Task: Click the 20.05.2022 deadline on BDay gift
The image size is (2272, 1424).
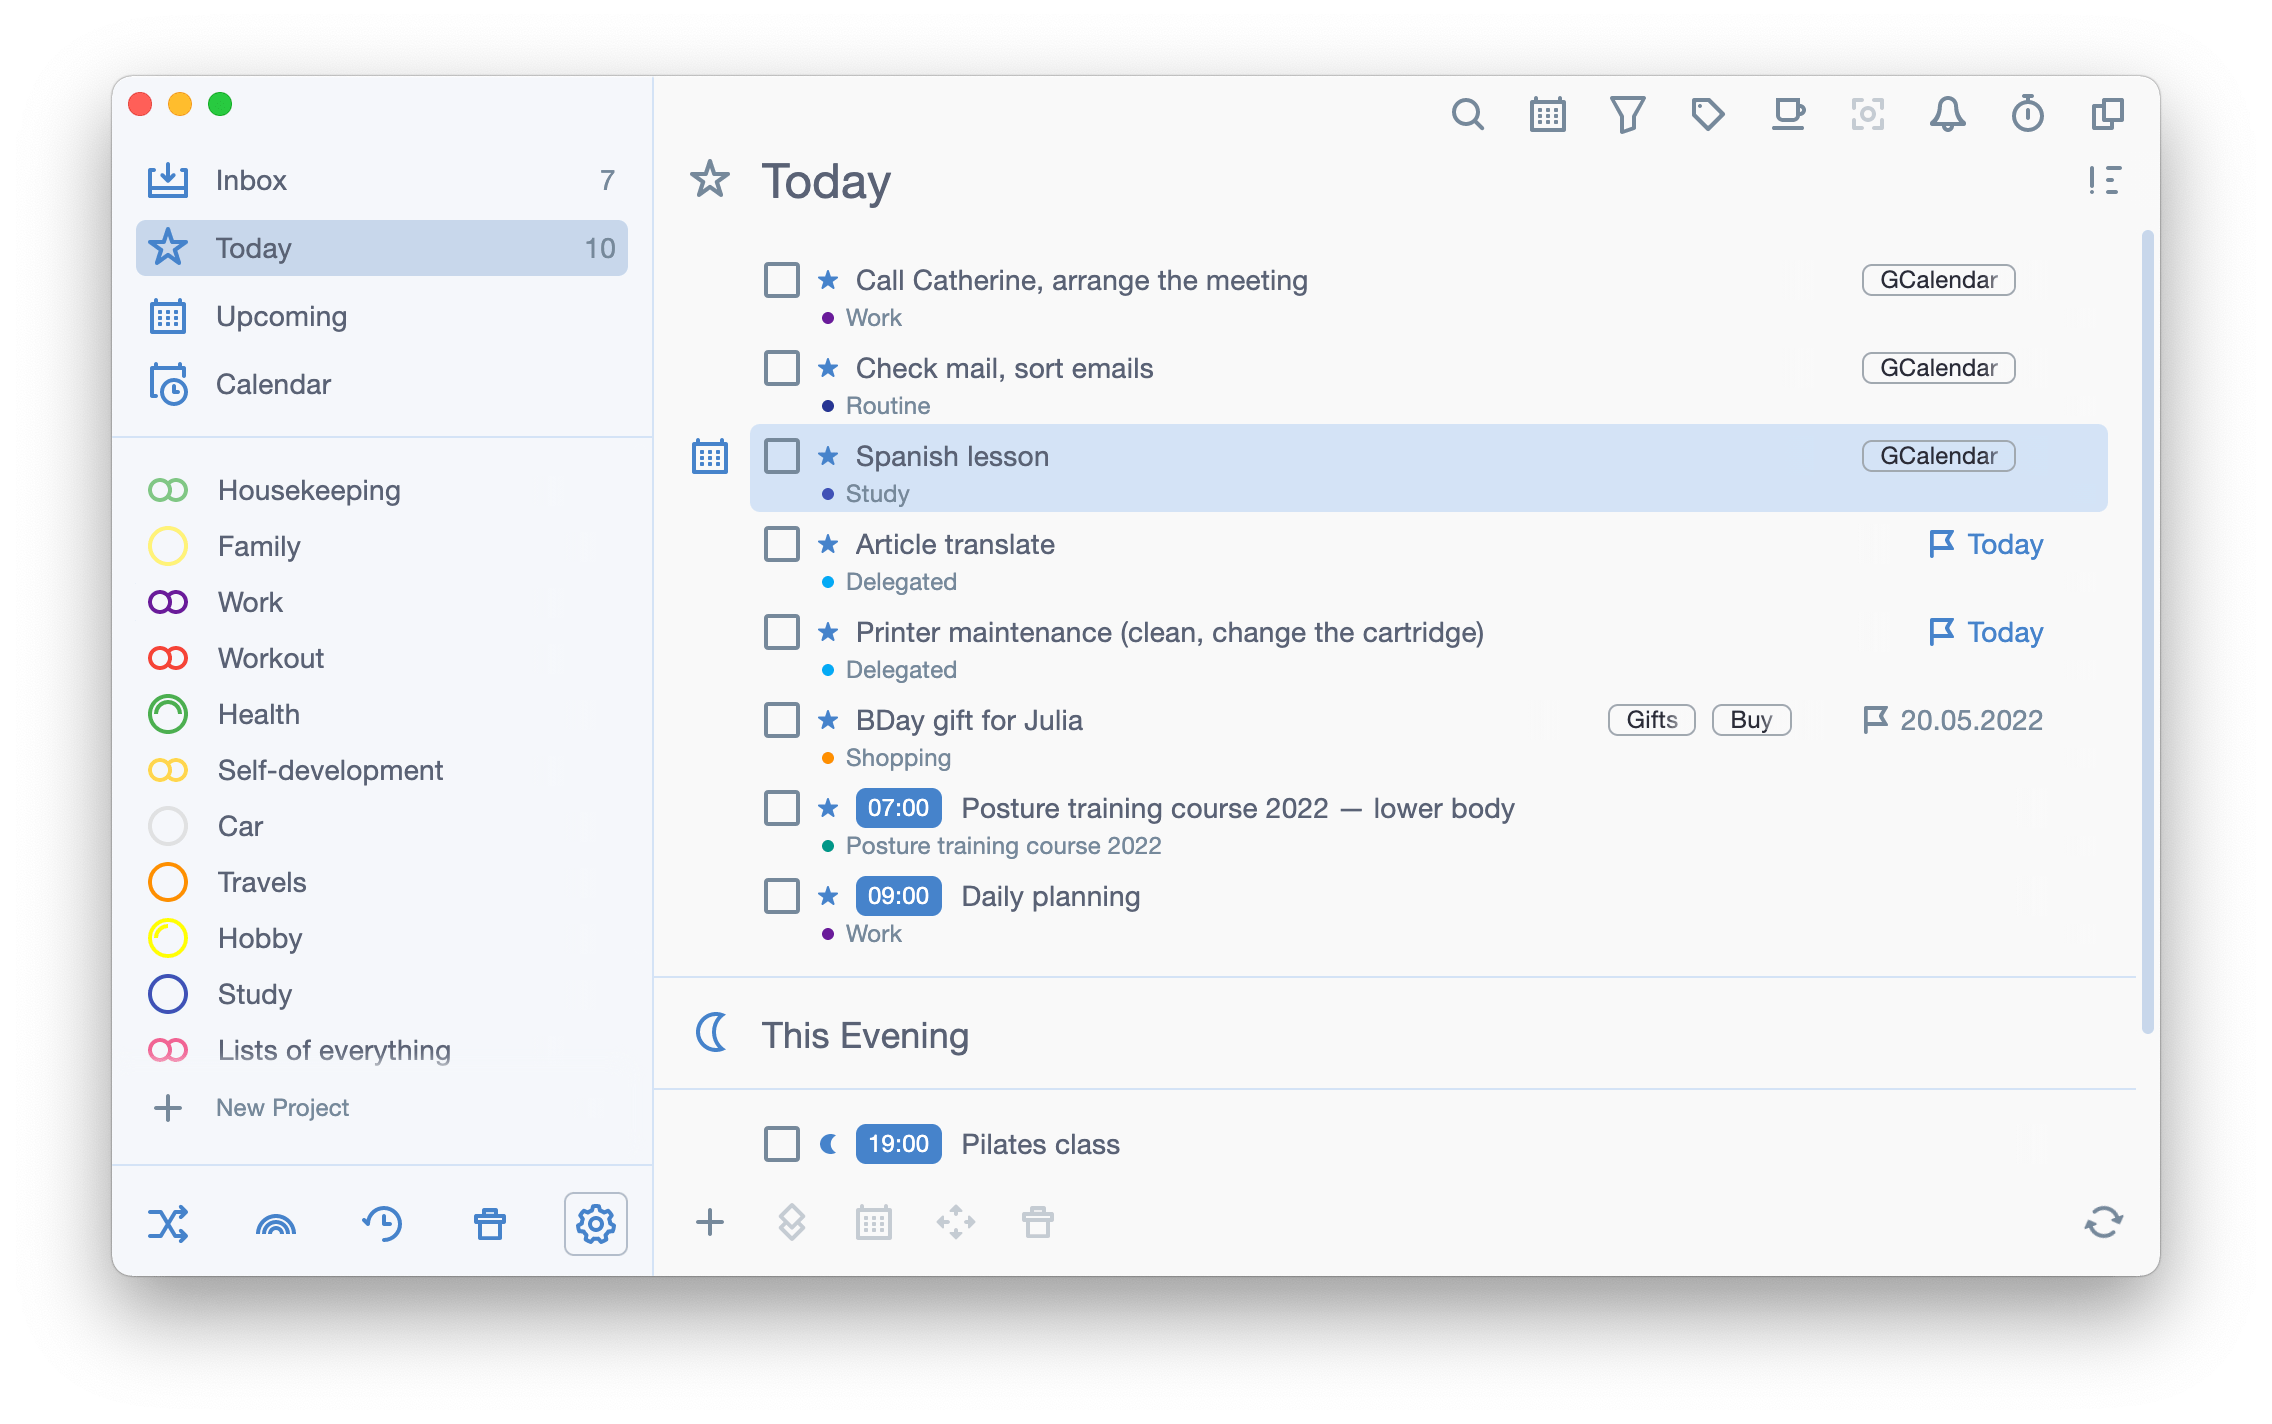Action: [x=1953, y=721]
